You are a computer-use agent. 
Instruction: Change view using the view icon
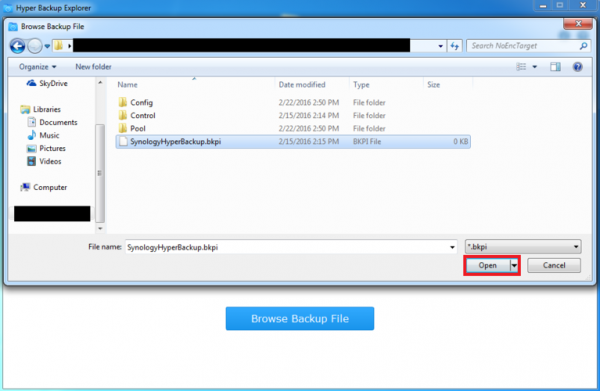[521, 67]
